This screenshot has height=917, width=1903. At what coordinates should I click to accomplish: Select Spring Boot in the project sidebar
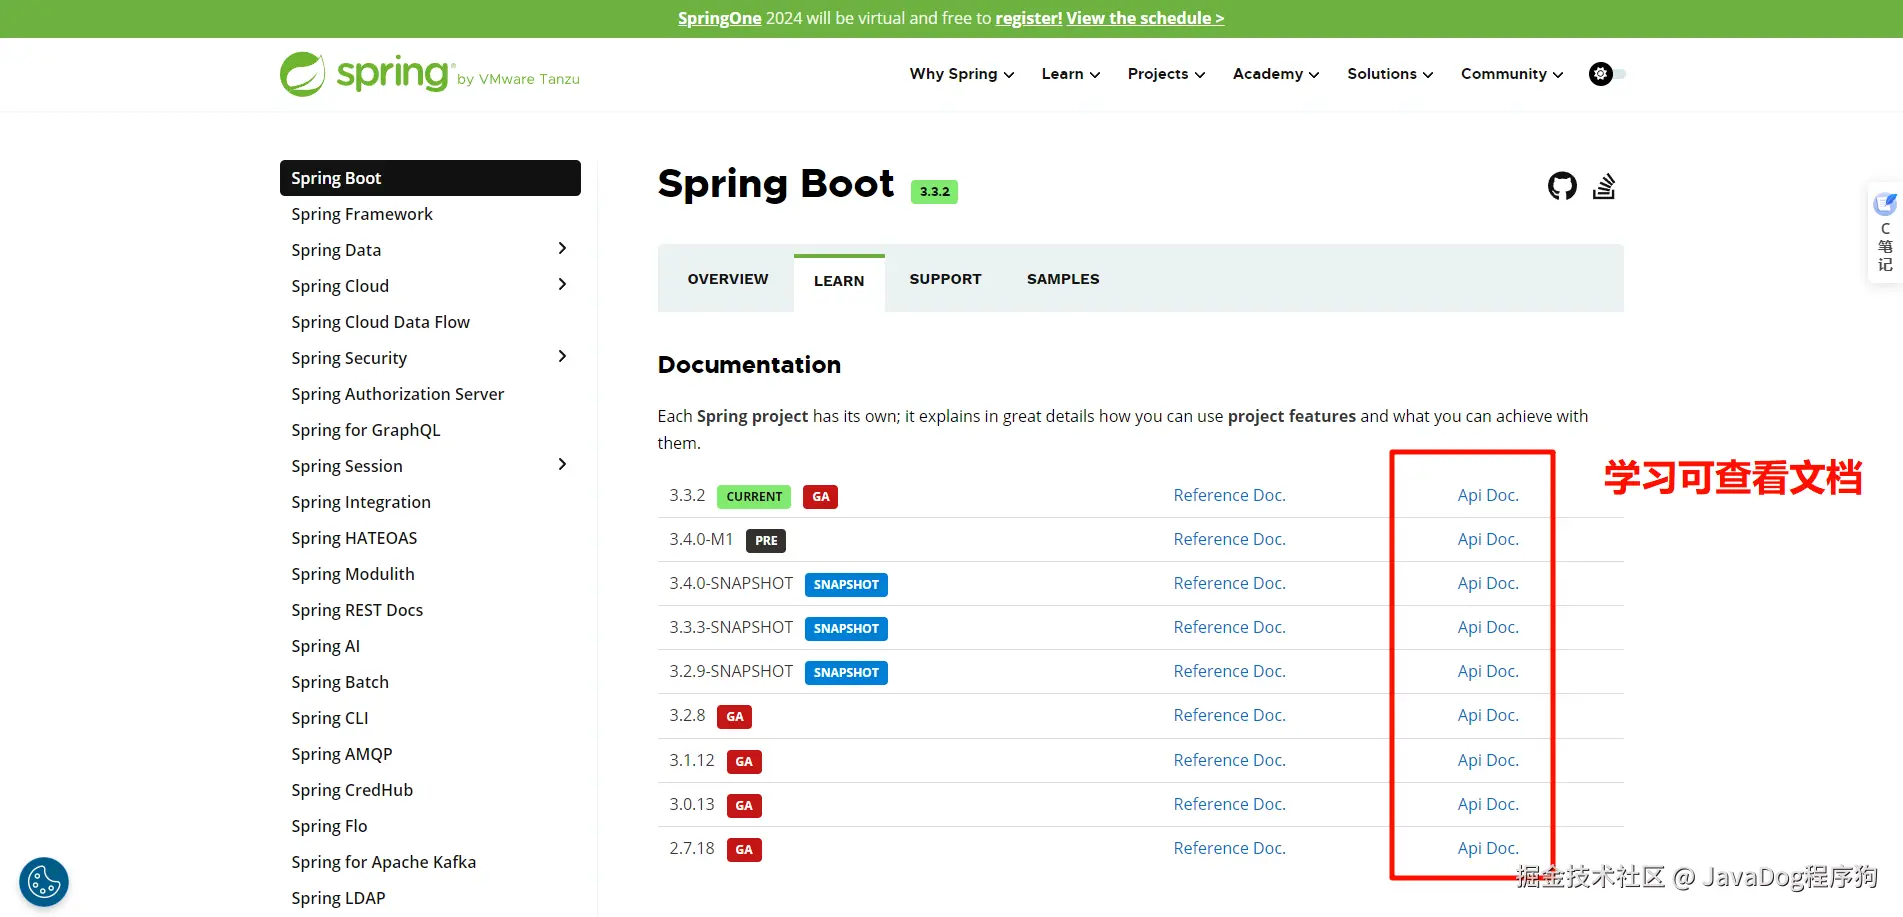coord(430,178)
